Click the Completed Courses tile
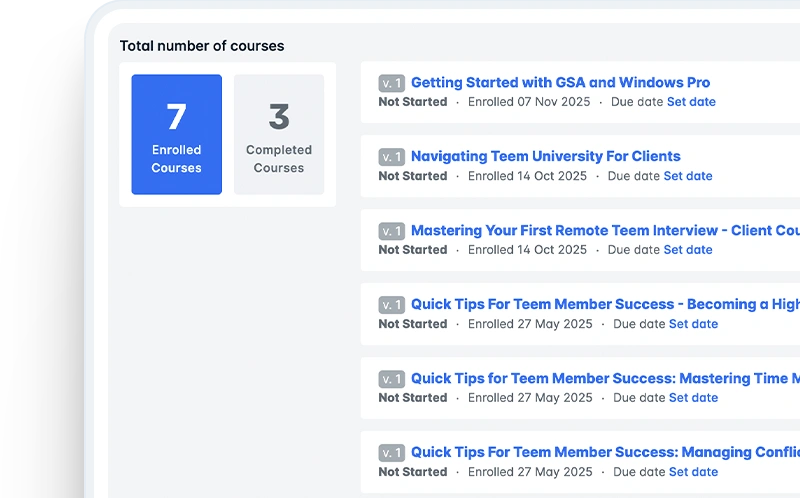Screen dimensions: 800x498 (279, 134)
